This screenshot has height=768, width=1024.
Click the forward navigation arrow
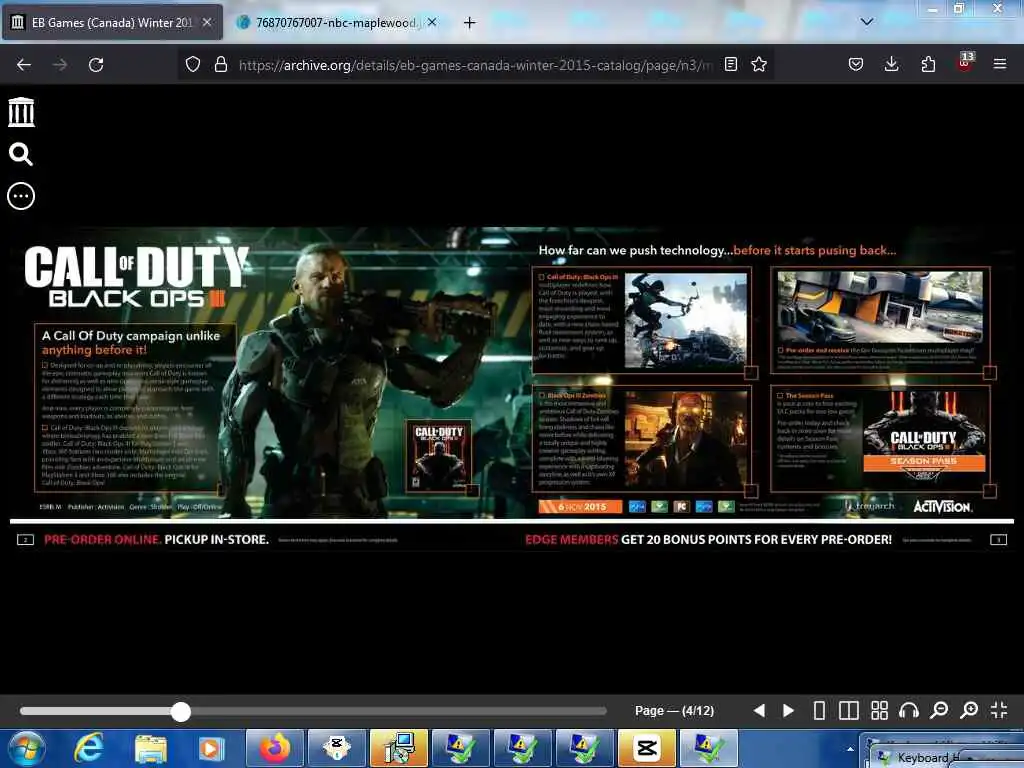pyautogui.click(x=60, y=65)
